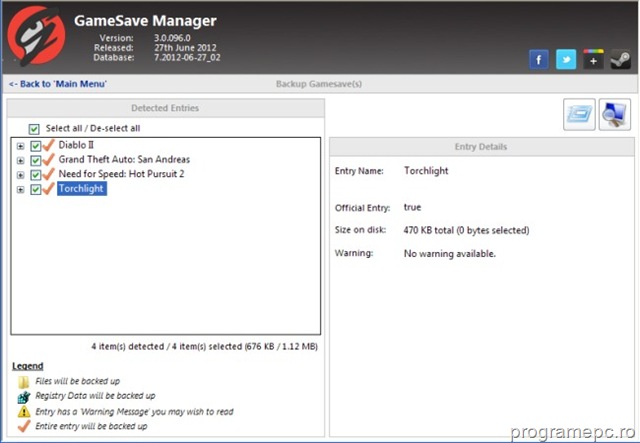640x443 pixels.
Task: Click the 'Select all / De-select all' label
Action: [93, 128]
